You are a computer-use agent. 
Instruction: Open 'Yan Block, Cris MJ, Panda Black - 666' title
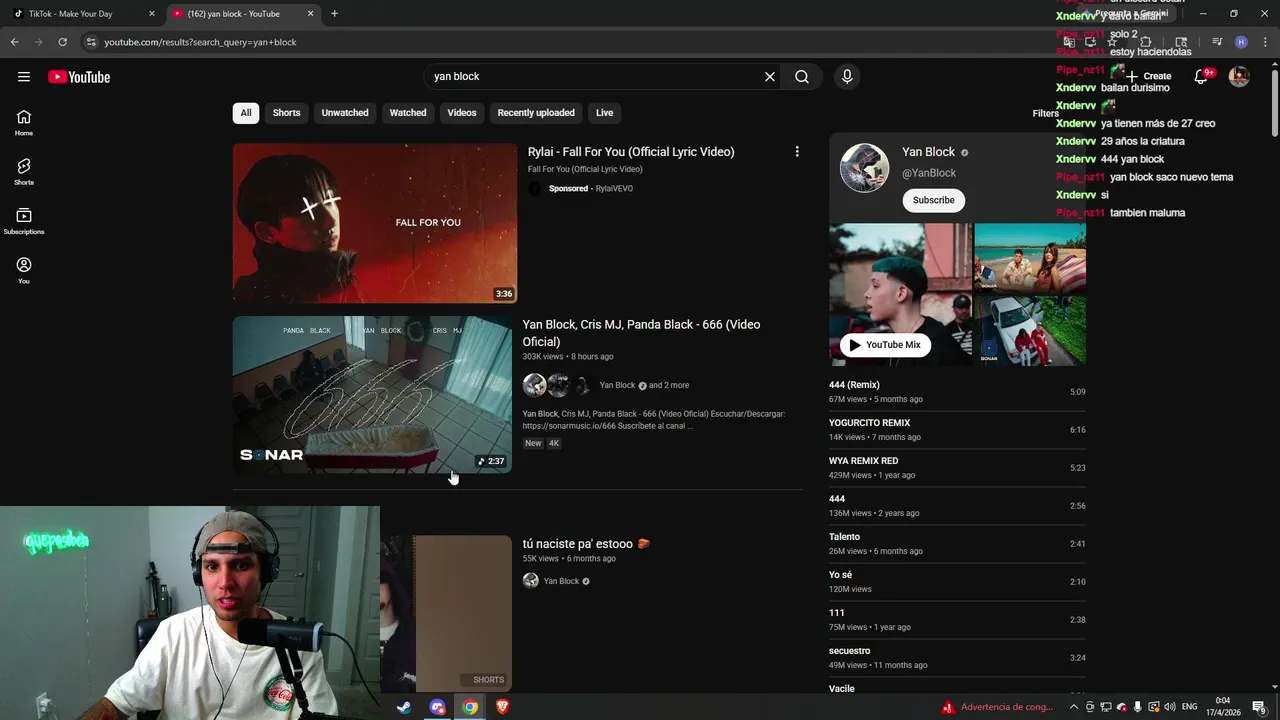click(641, 333)
